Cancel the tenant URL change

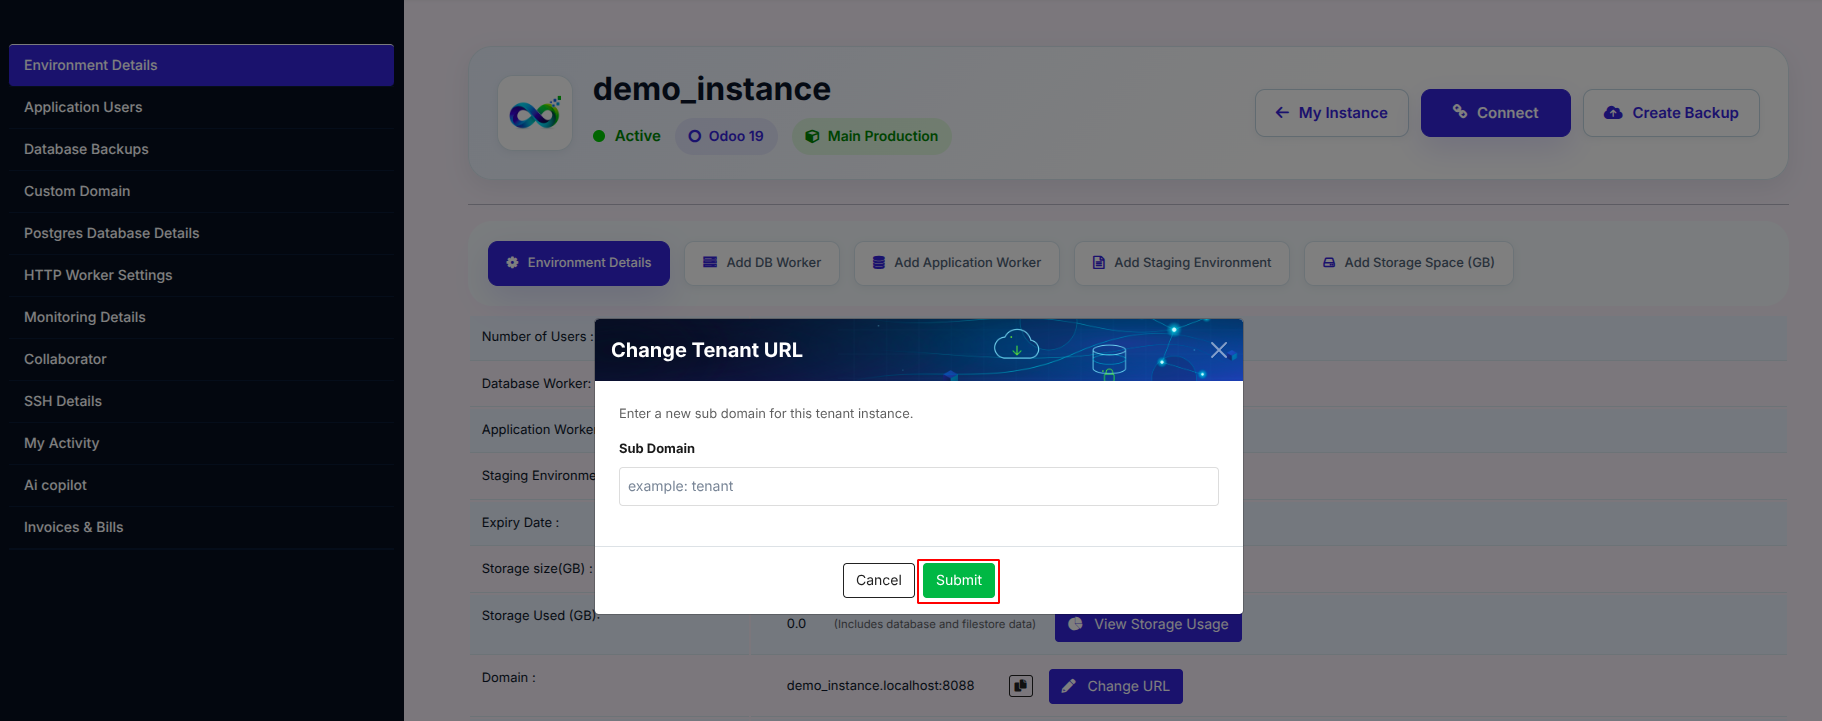(878, 580)
